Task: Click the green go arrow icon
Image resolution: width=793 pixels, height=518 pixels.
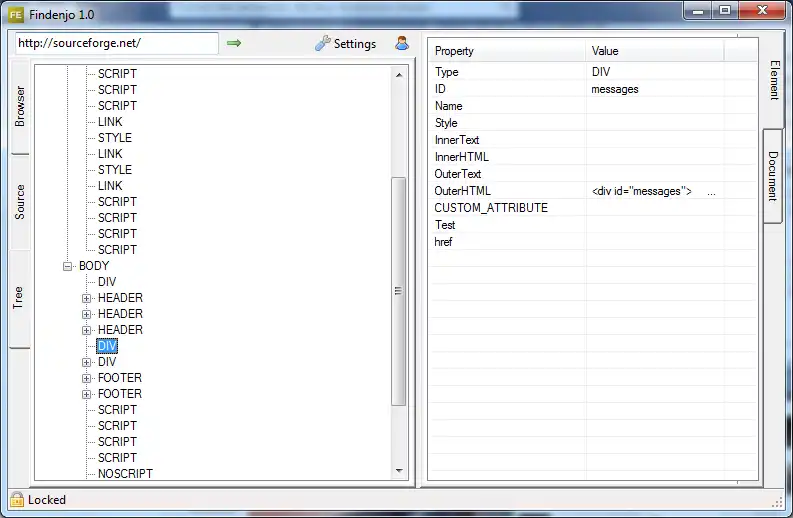Action: [234, 43]
